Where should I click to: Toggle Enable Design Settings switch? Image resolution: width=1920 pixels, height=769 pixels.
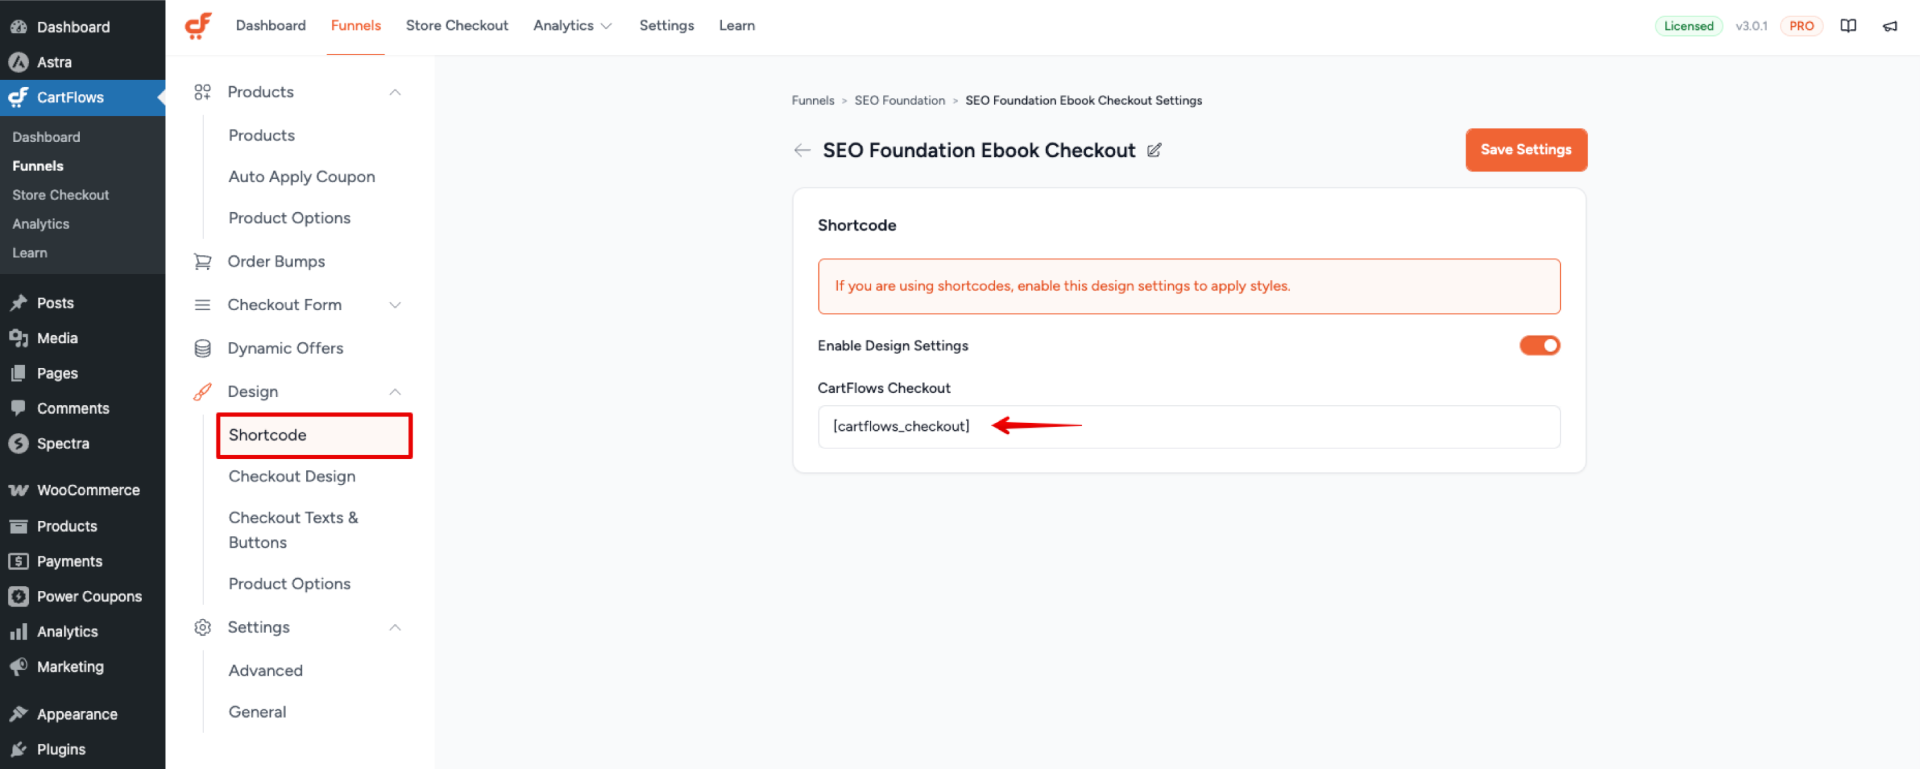tap(1539, 346)
